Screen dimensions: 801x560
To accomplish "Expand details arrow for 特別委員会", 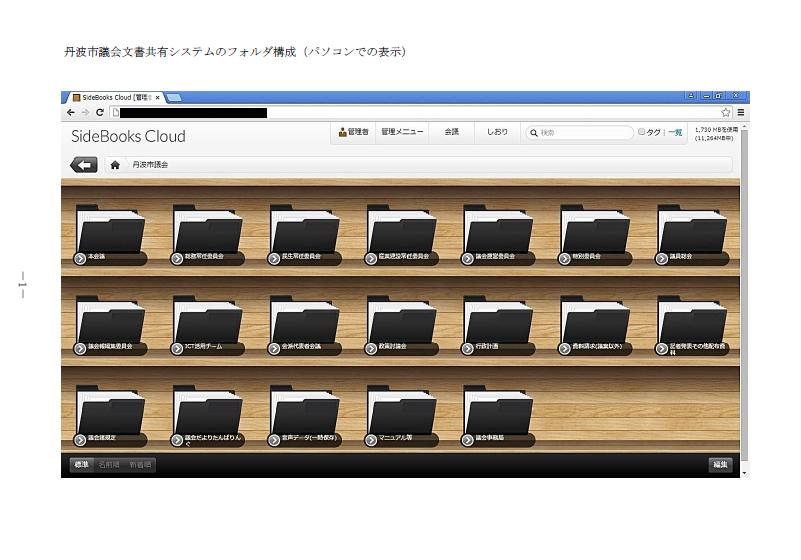I will coord(564,259).
